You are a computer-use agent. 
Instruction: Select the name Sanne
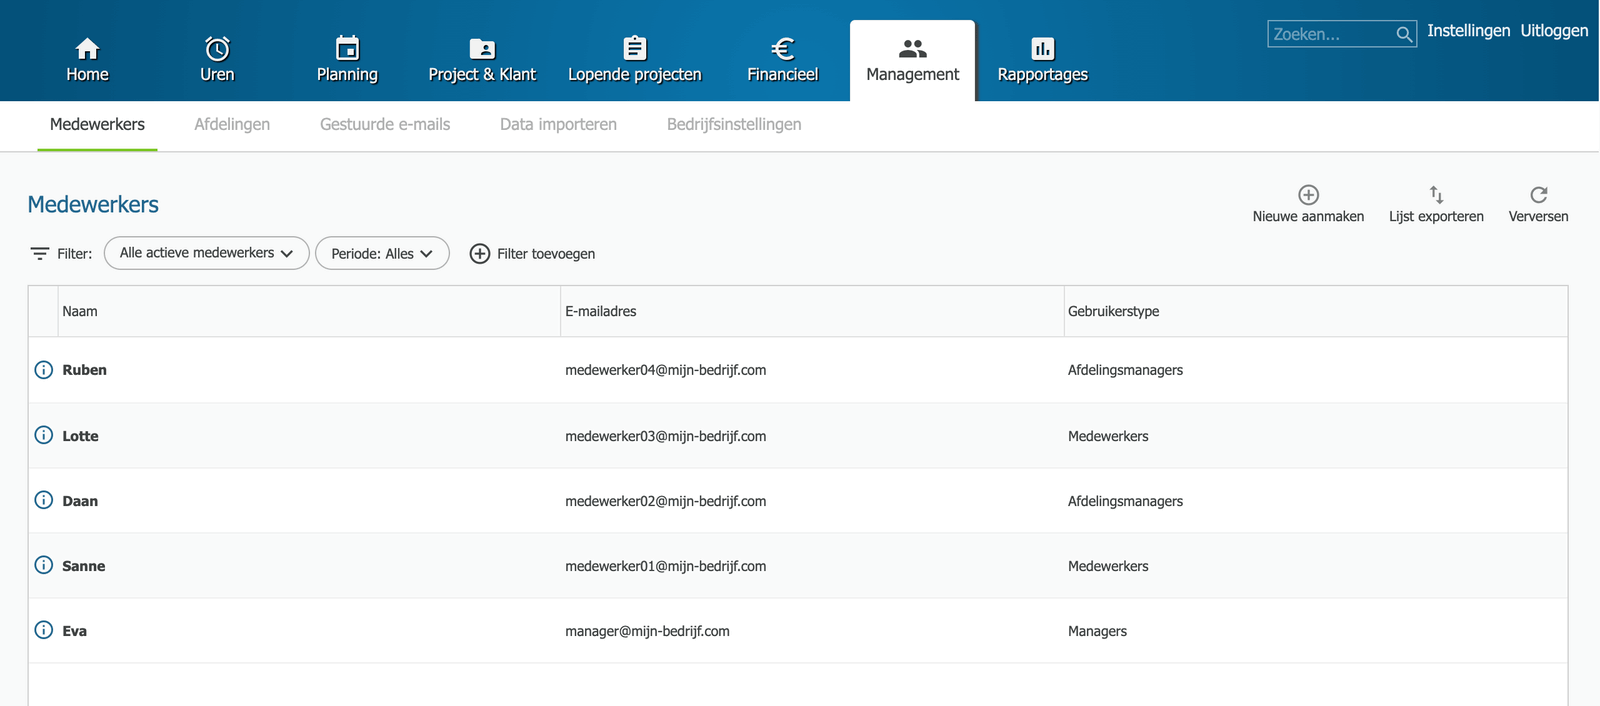click(x=84, y=566)
